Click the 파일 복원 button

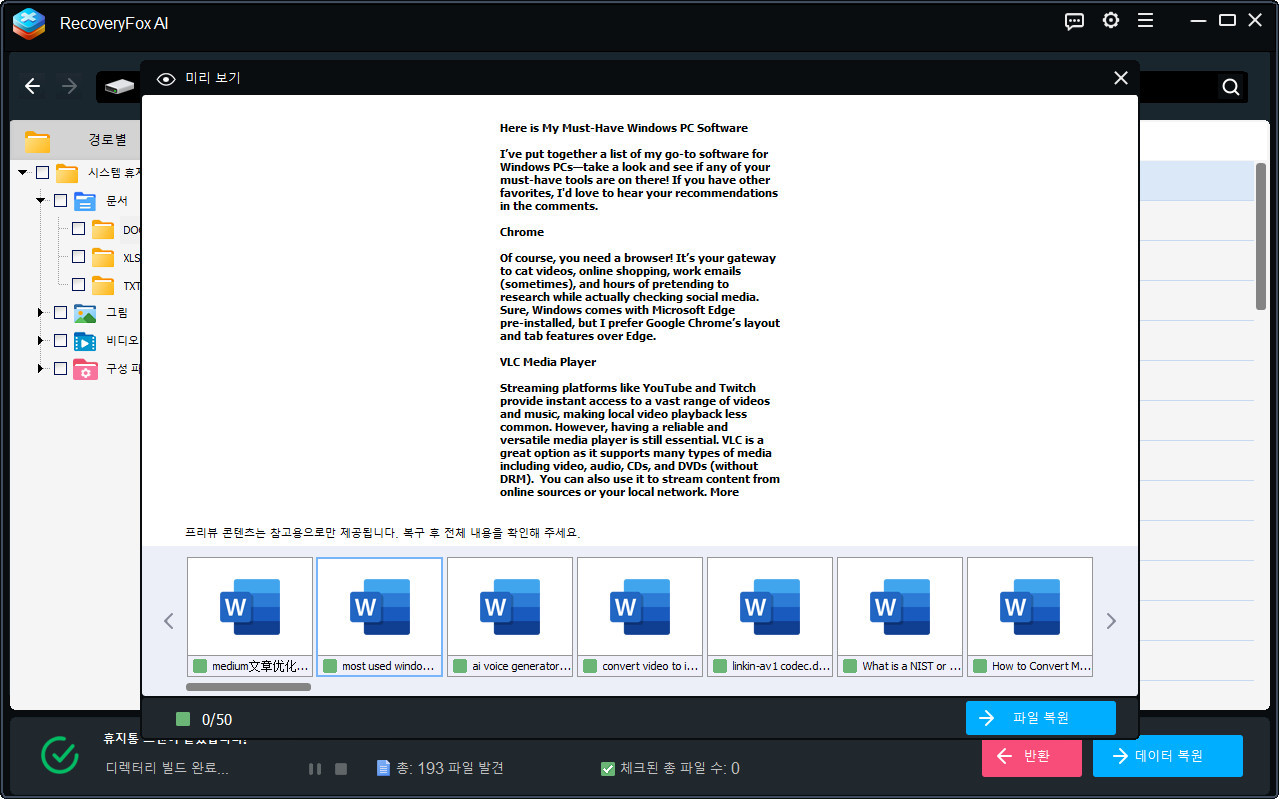(x=1040, y=718)
